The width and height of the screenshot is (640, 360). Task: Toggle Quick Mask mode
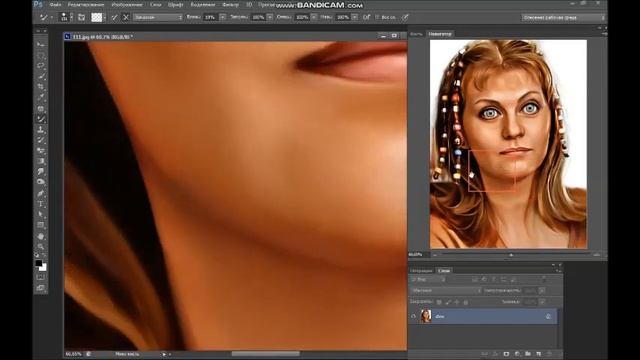pos(41,278)
